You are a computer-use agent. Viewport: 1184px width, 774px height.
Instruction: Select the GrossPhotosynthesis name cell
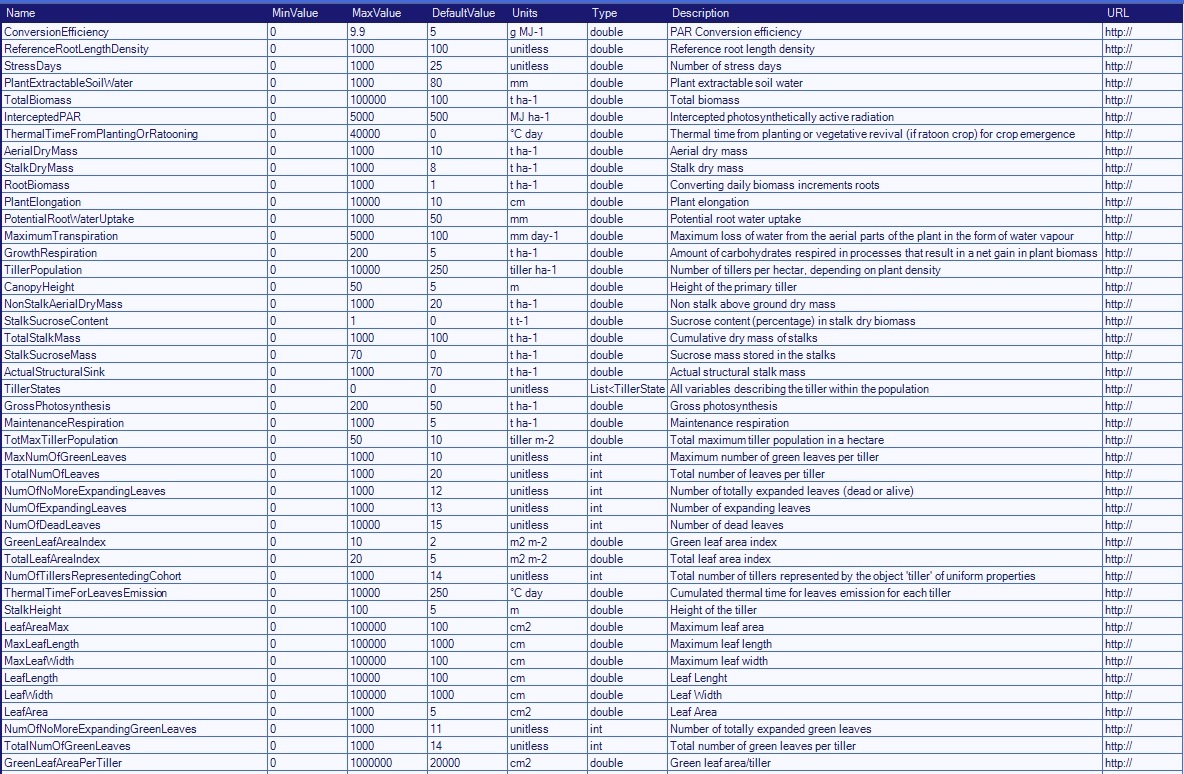coord(134,406)
